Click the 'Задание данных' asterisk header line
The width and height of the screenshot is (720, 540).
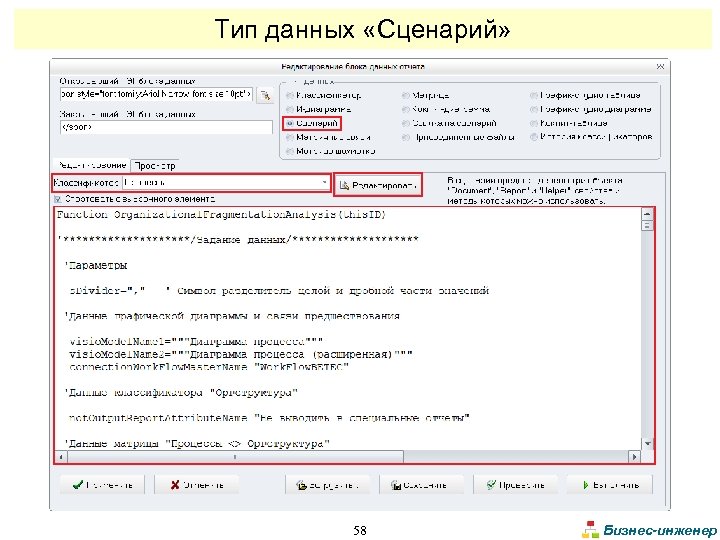coord(238,240)
